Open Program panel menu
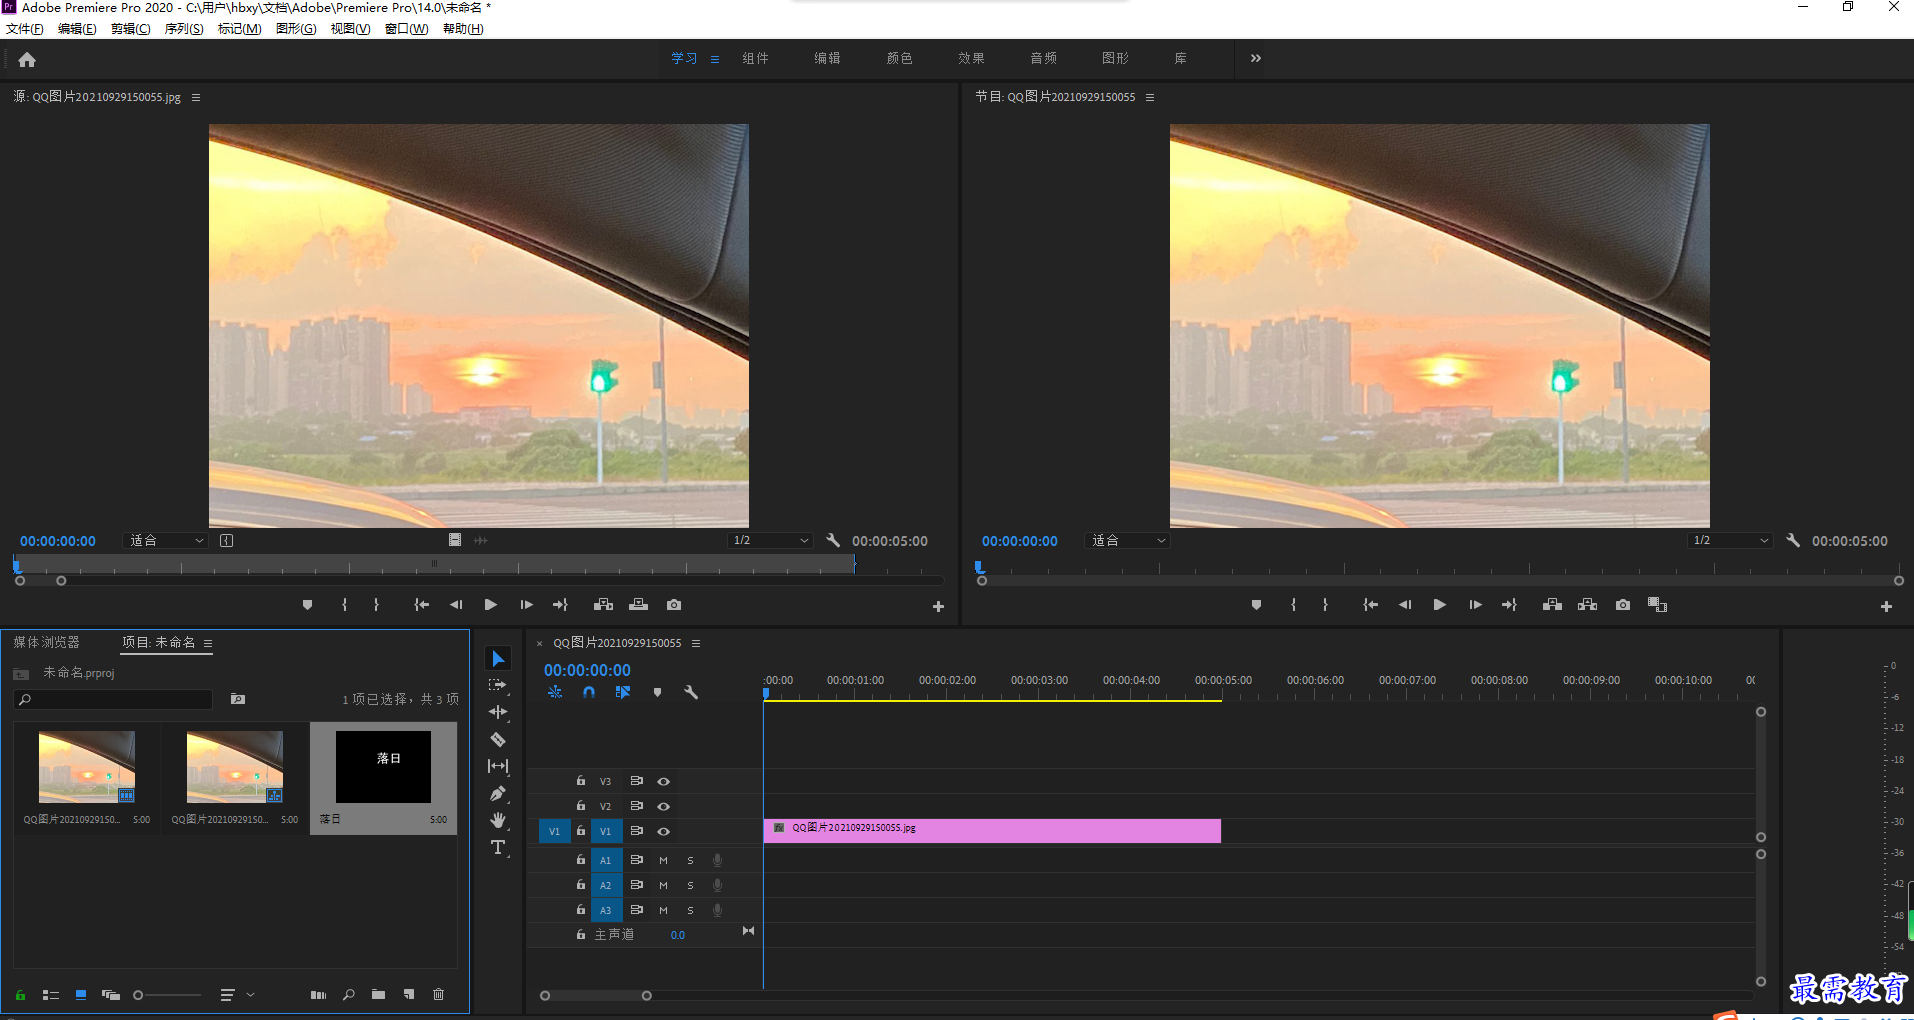The width and height of the screenshot is (1914, 1020). [1150, 97]
